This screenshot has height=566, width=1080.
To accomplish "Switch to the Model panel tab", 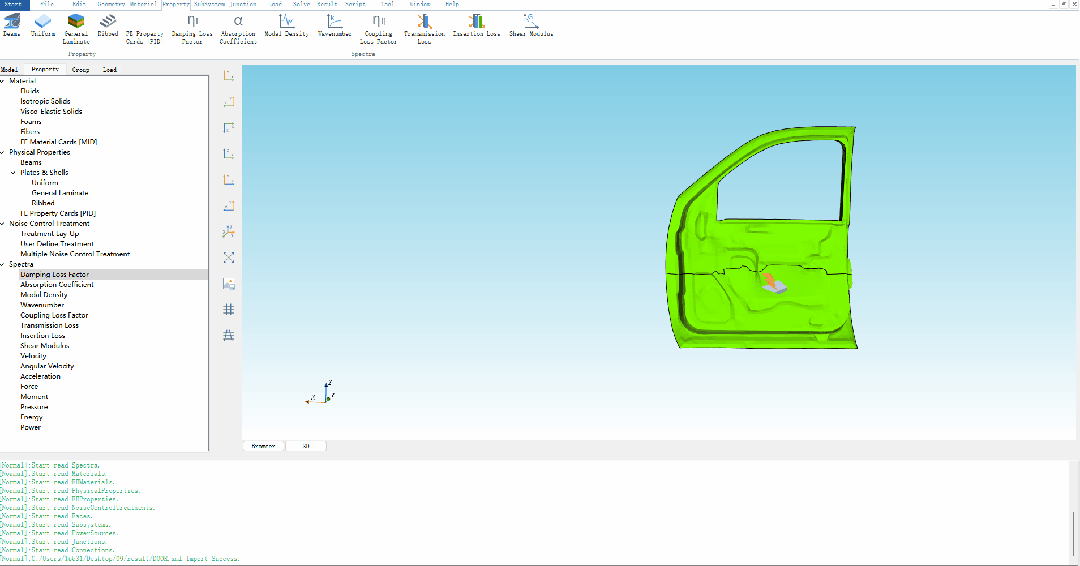I will tap(10, 70).
